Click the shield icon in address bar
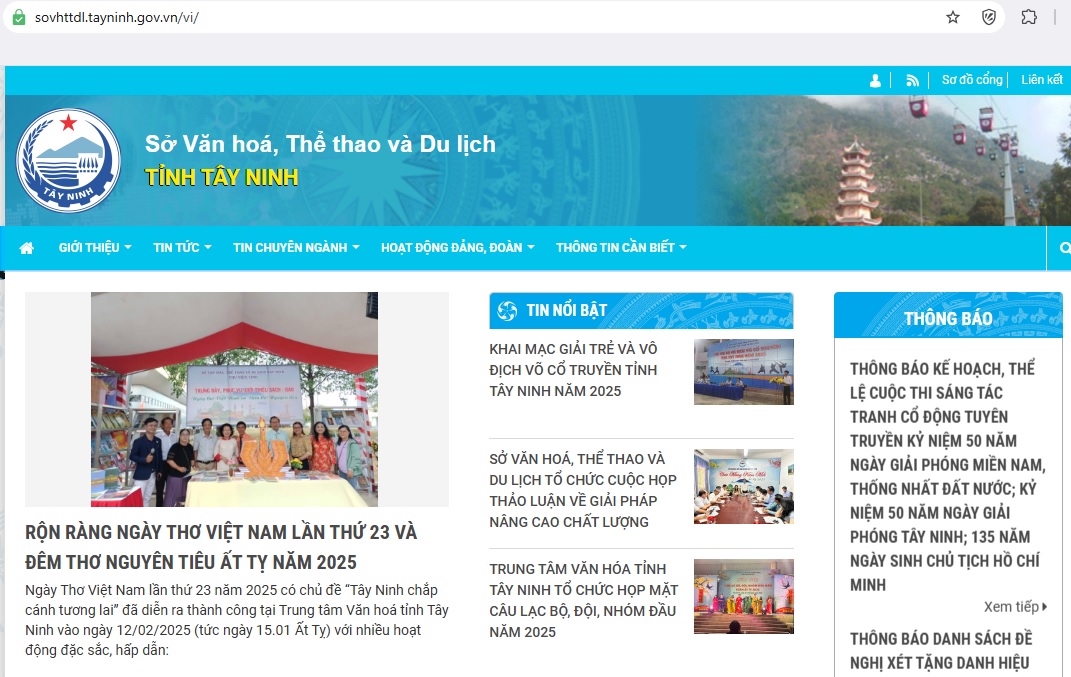 (x=989, y=17)
